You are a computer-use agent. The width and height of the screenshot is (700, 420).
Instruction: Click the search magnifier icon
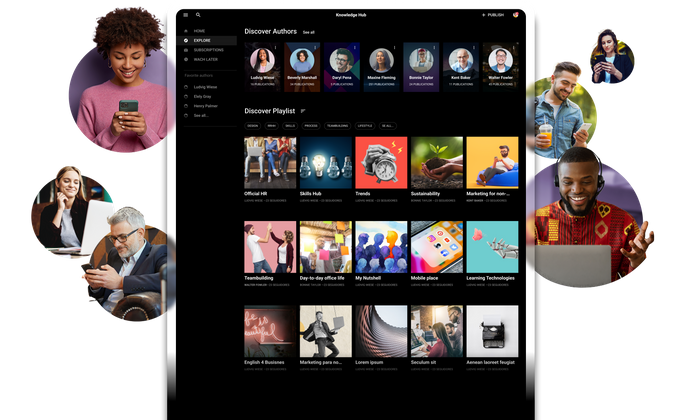(x=198, y=15)
